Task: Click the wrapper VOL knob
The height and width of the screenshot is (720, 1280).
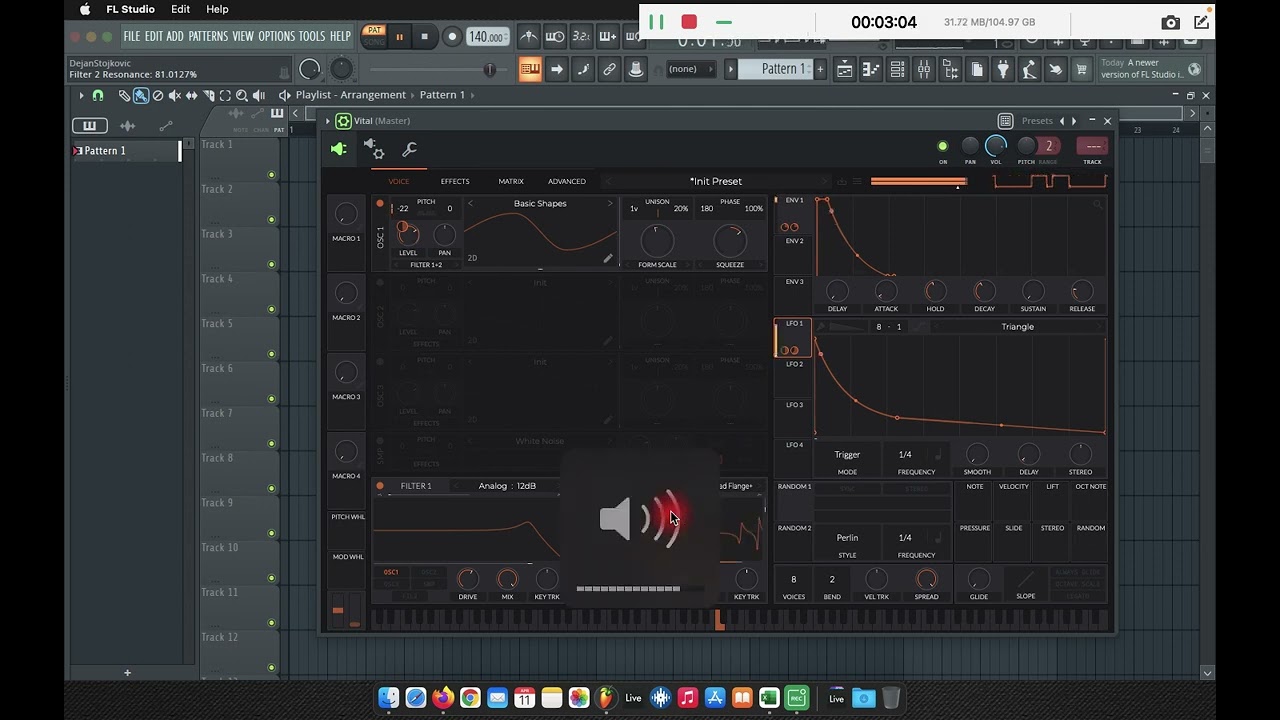Action: [x=996, y=147]
